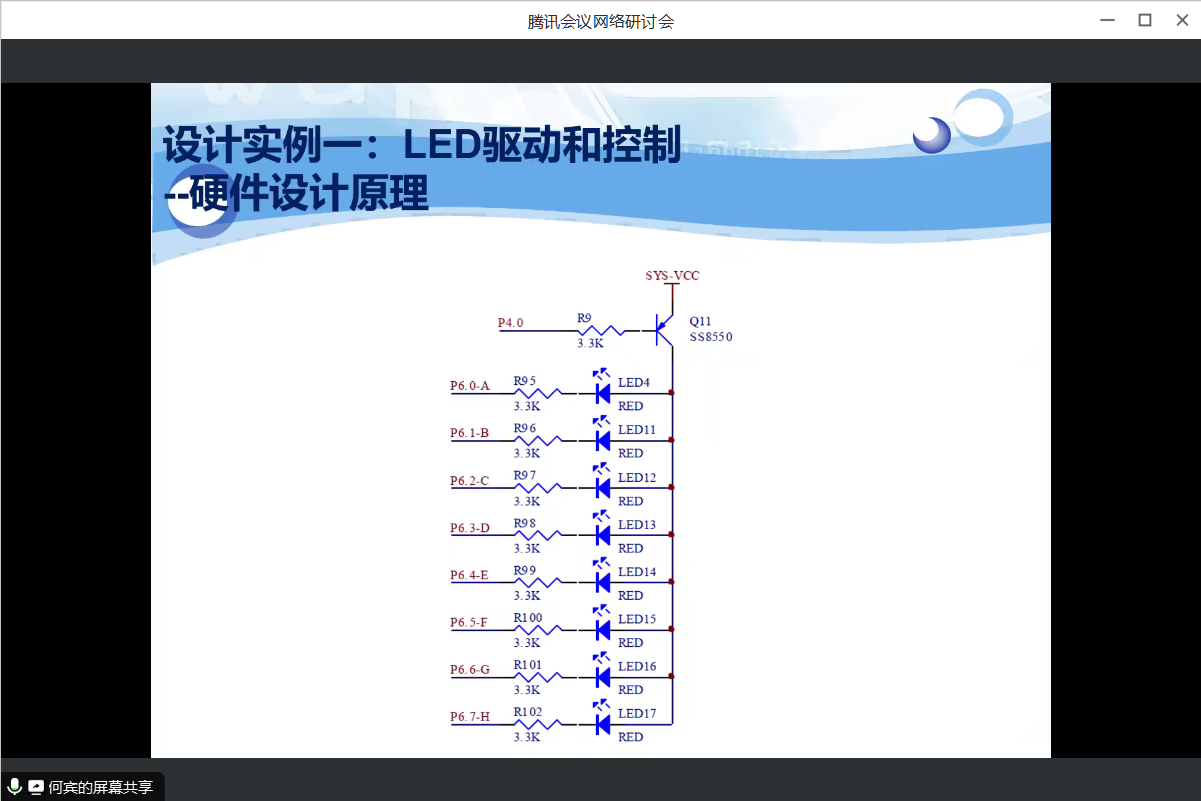Close the 腾讯会议网络研讨会 window
Viewport: 1201px width, 801px height.
pyautogui.click(x=1182, y=20)
